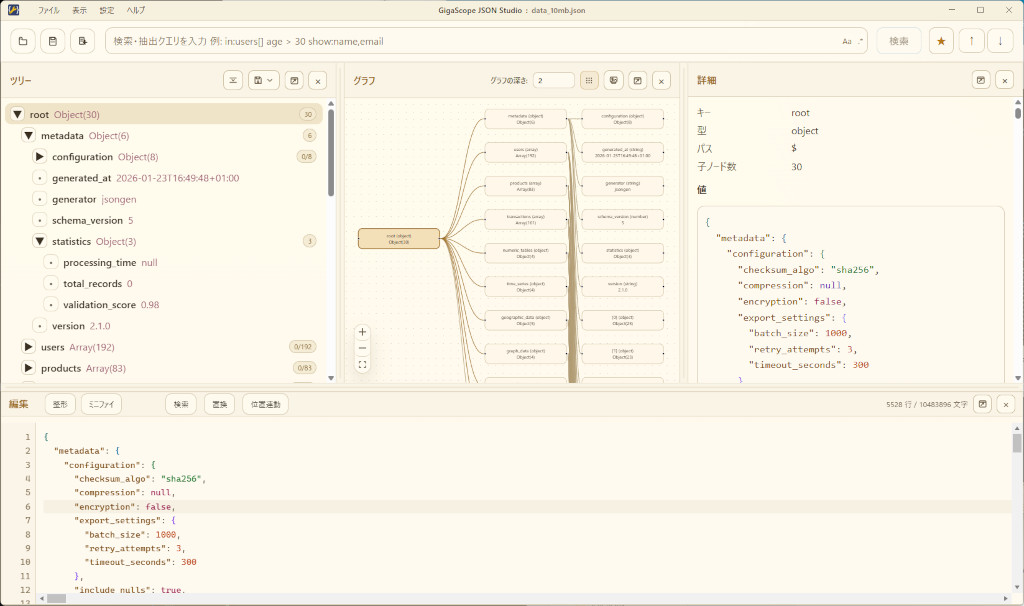Open the ヘルプ menu
This screenshot has height=606, width=1024.
coord(136,10)
